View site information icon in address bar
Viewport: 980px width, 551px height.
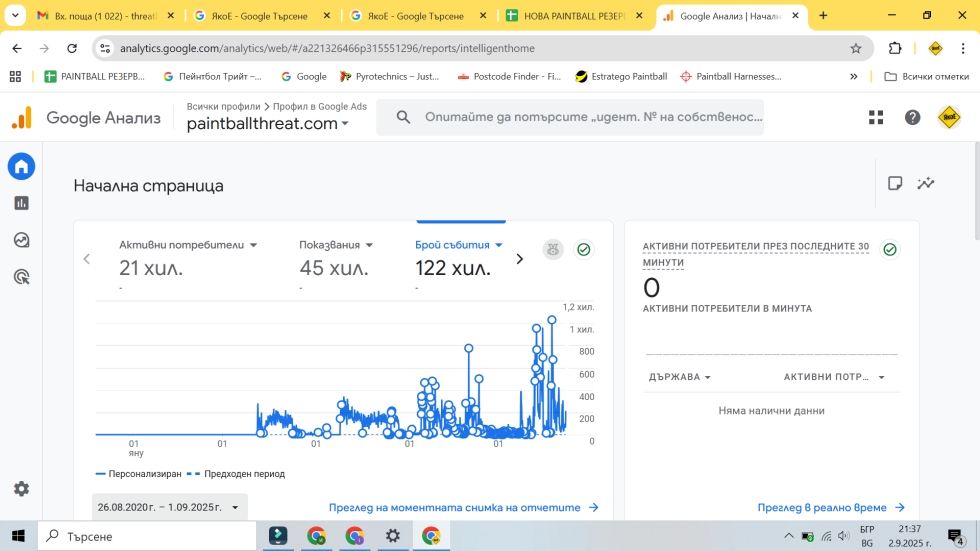105,48
